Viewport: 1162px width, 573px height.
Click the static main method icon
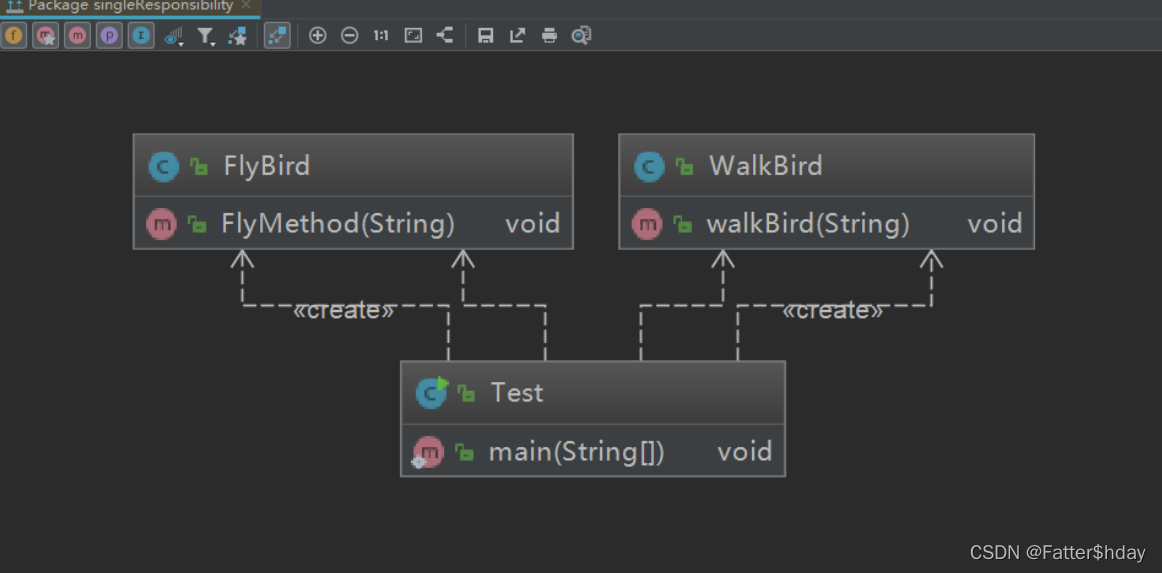pyautogui.click(x=428, y=452)
